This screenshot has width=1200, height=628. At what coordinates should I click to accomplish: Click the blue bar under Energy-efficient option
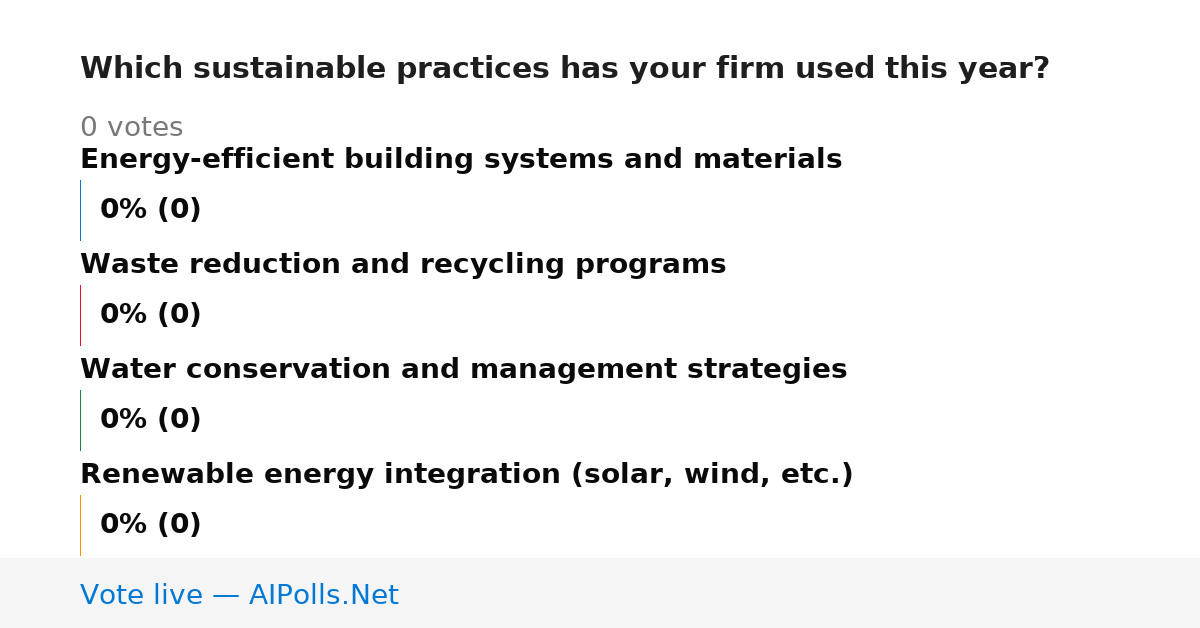tap(80, 210)
